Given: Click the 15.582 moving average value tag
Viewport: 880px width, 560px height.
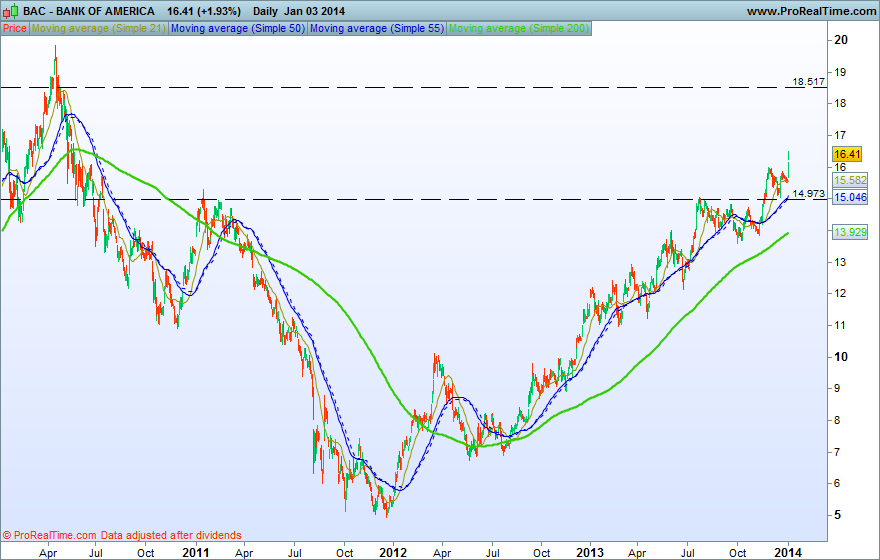Looking at the screenshot, I should 850,180.
